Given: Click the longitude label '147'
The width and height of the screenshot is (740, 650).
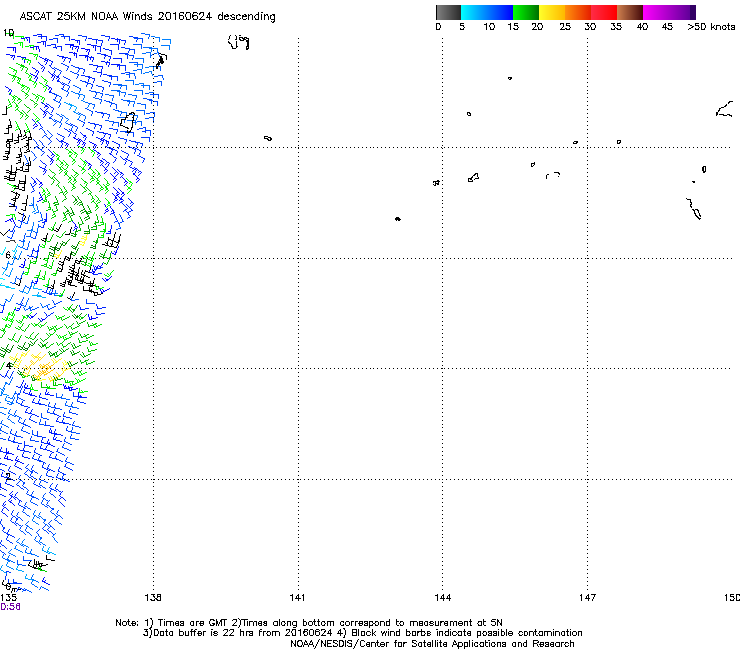Looking at the screenshot, I should coord(587,598).
